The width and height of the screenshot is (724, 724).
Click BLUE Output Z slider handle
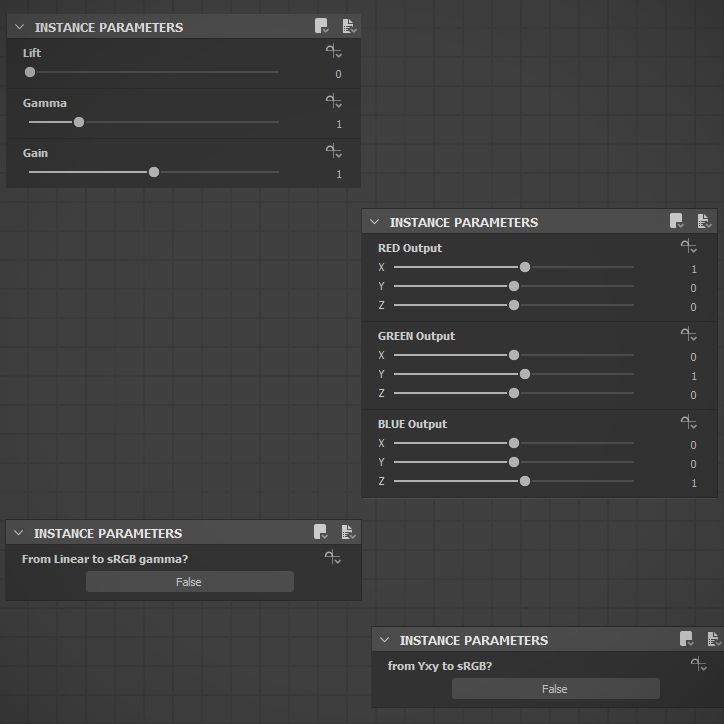[525, 481]
